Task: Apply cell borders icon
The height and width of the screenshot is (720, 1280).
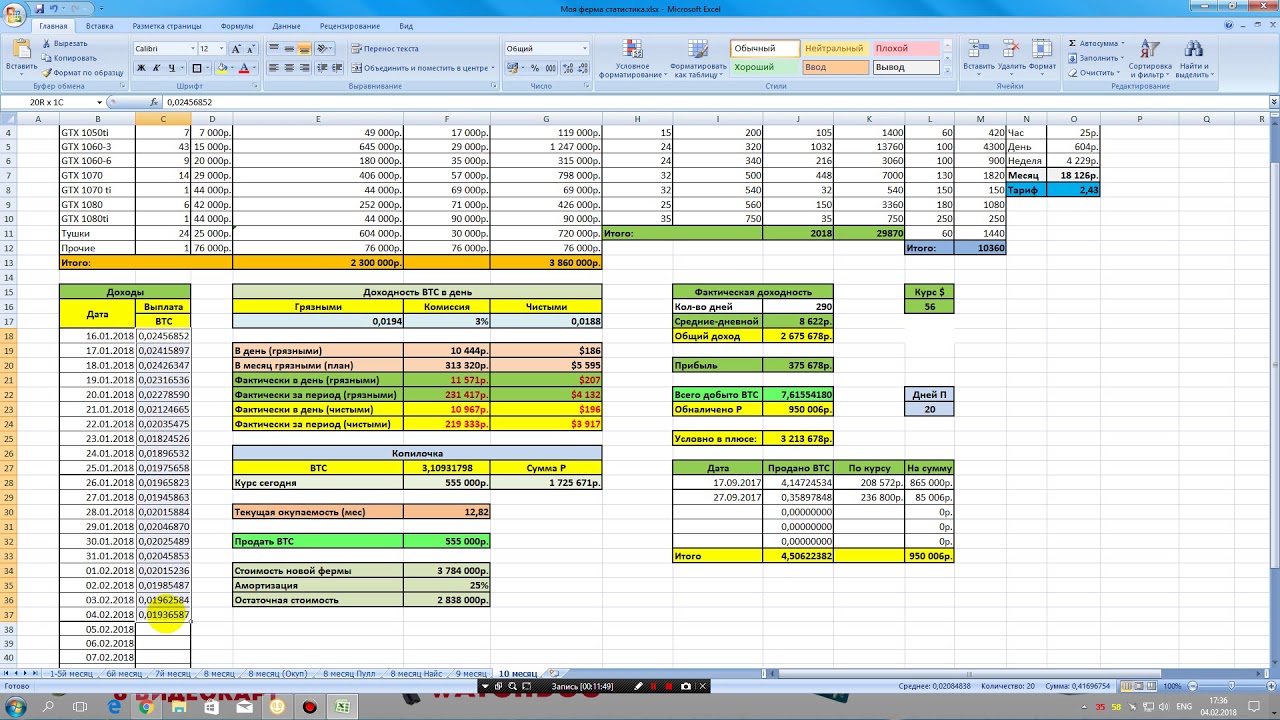Action: pos(197,68)
